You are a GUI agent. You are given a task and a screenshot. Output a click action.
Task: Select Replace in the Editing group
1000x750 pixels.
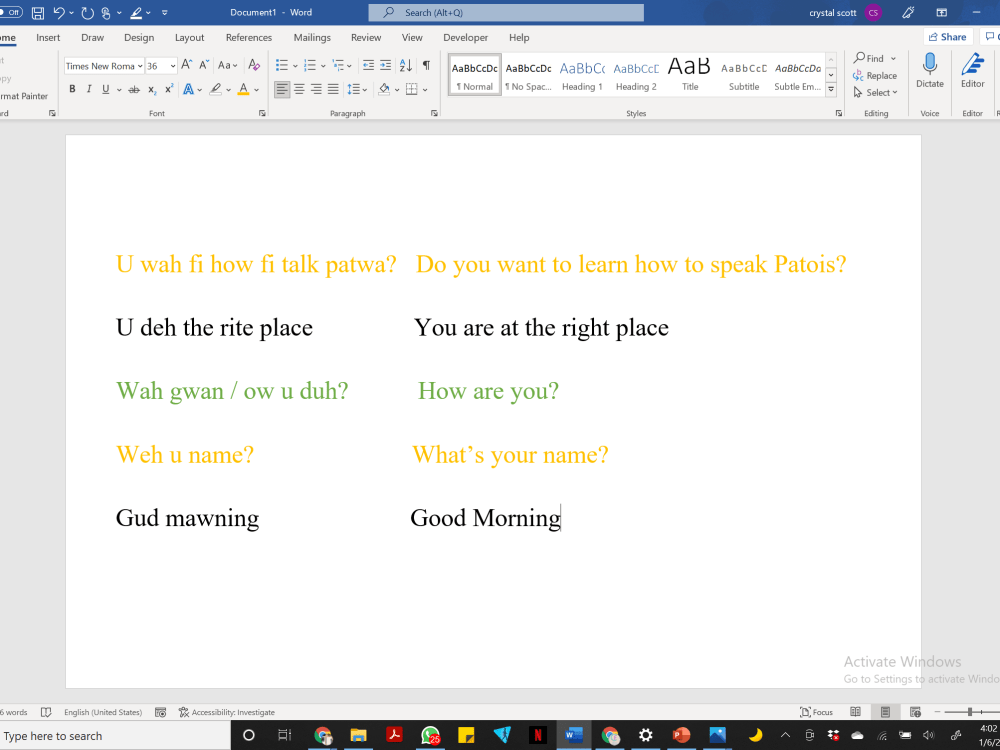tap(876, 76)
